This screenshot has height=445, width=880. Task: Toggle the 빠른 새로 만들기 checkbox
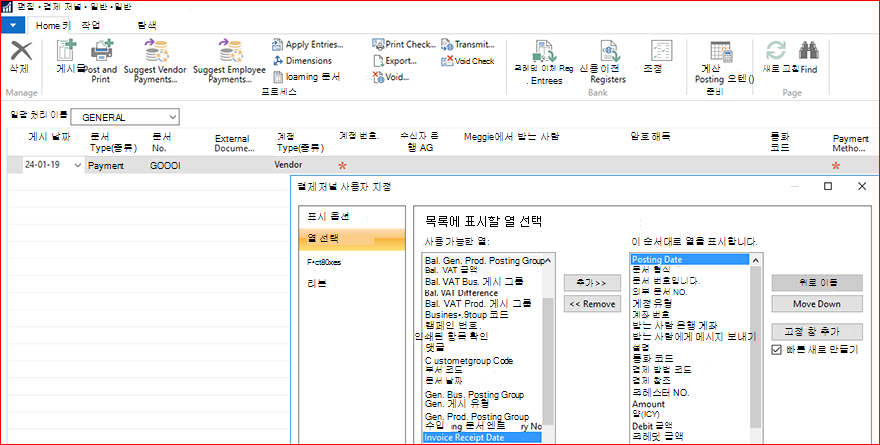click(x=777, y=350)
